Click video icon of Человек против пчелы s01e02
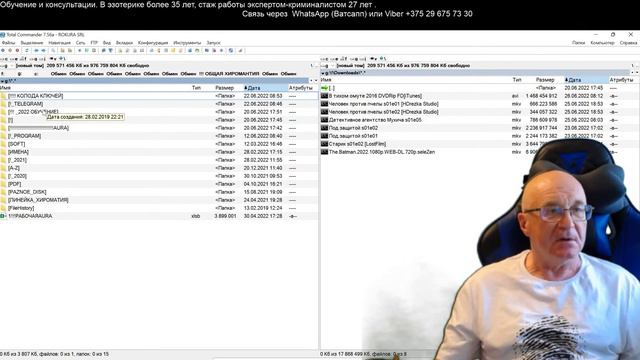This screenshot has height=360, width=640. pos(324,112)
